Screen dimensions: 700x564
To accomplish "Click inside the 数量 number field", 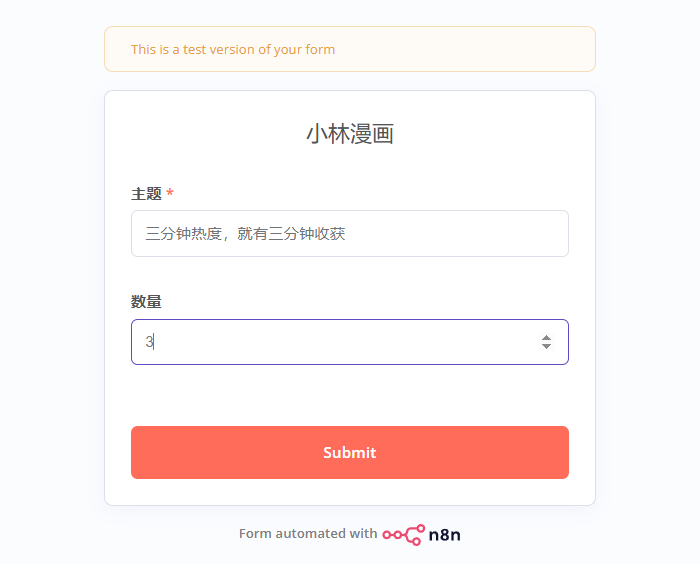I will click(330, 342).
